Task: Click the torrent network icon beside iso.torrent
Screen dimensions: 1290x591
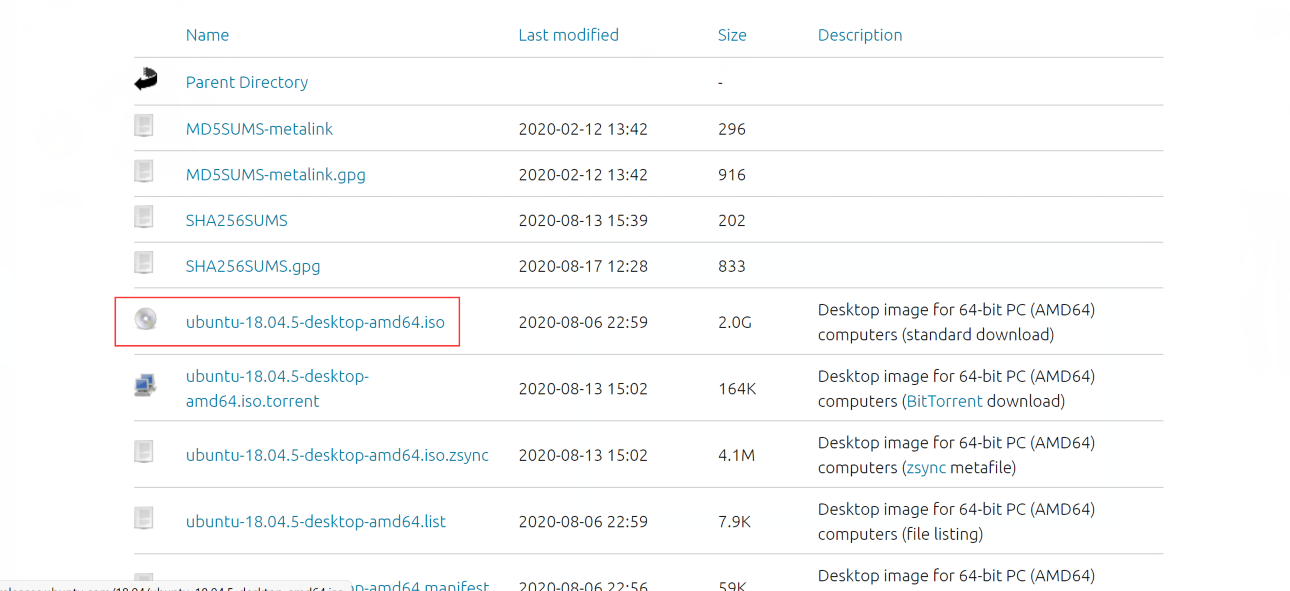Action: (x=145, y=386)
